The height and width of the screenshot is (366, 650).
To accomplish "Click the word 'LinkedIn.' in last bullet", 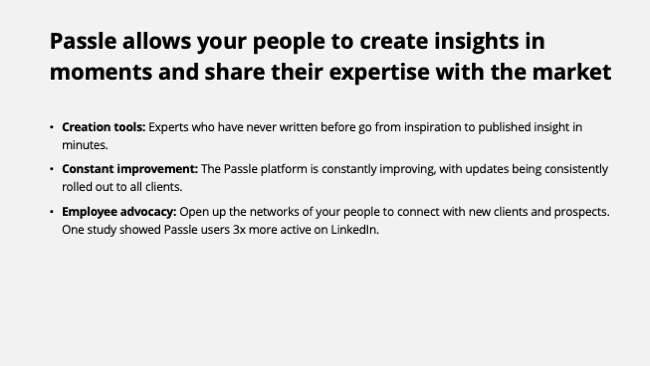I will pos(354,230).
